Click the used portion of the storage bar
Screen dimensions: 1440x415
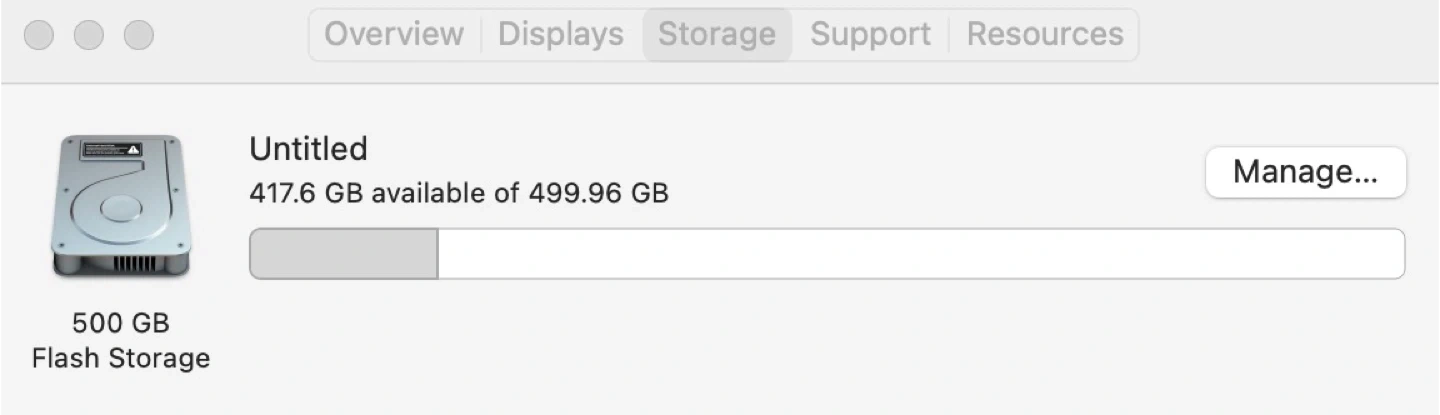coord(343,254)
